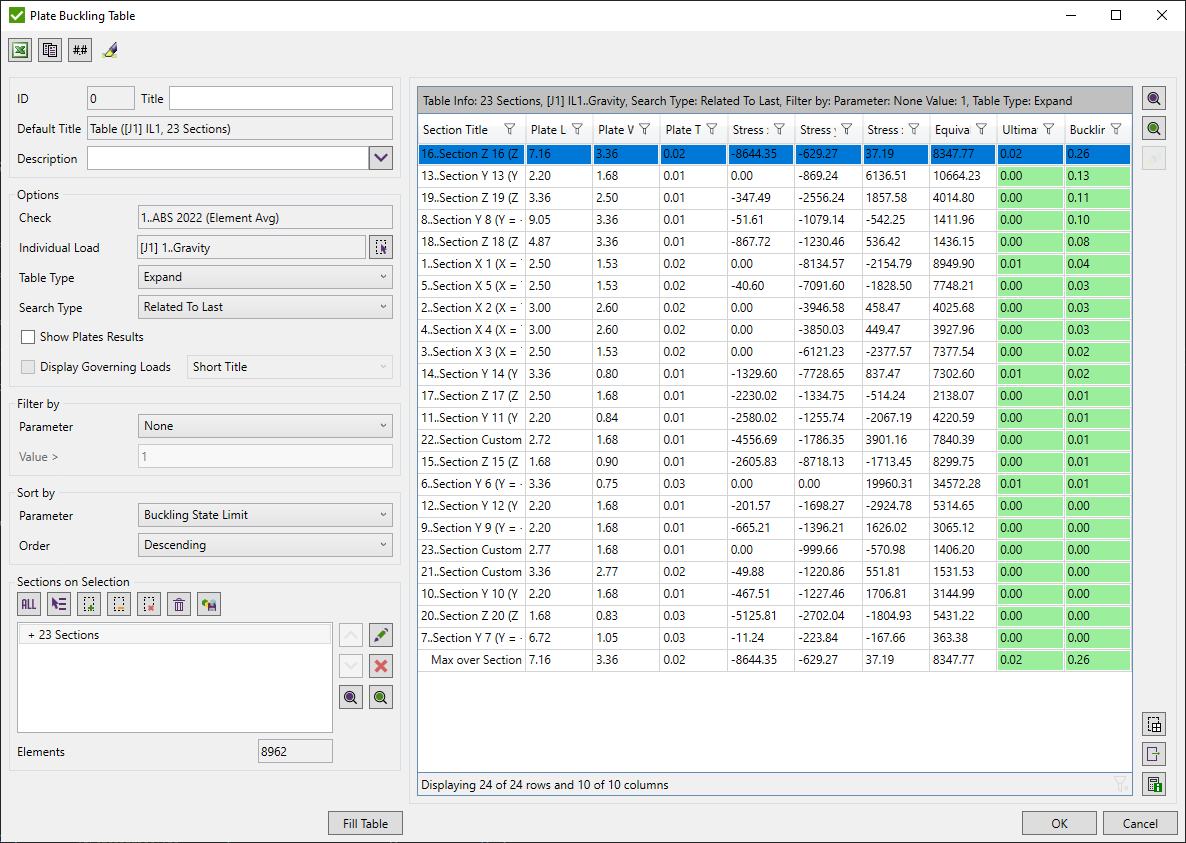Click in the Title input field
This screenshot has width=1186, height=843.
click(280, 98)
